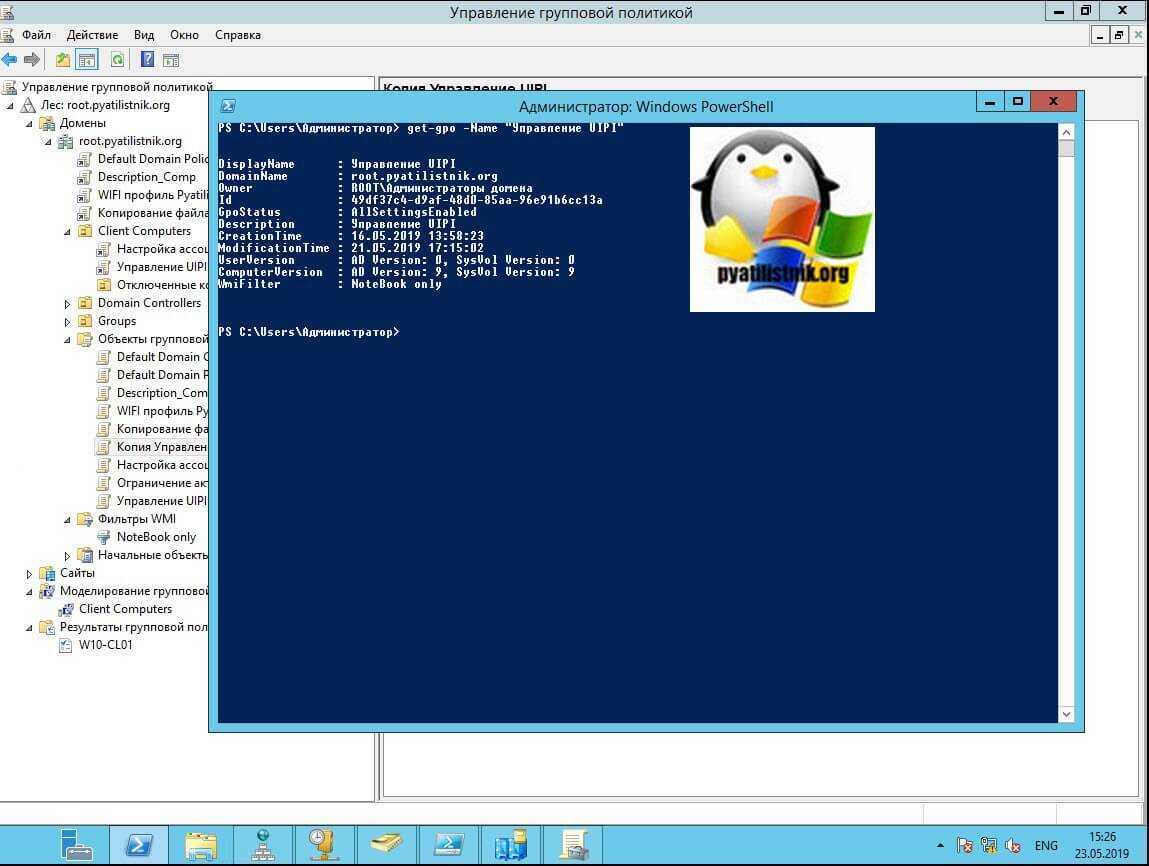Toggle the Show/Hide console tree button
Screen dimensions: 1149x866
(87, 60)
